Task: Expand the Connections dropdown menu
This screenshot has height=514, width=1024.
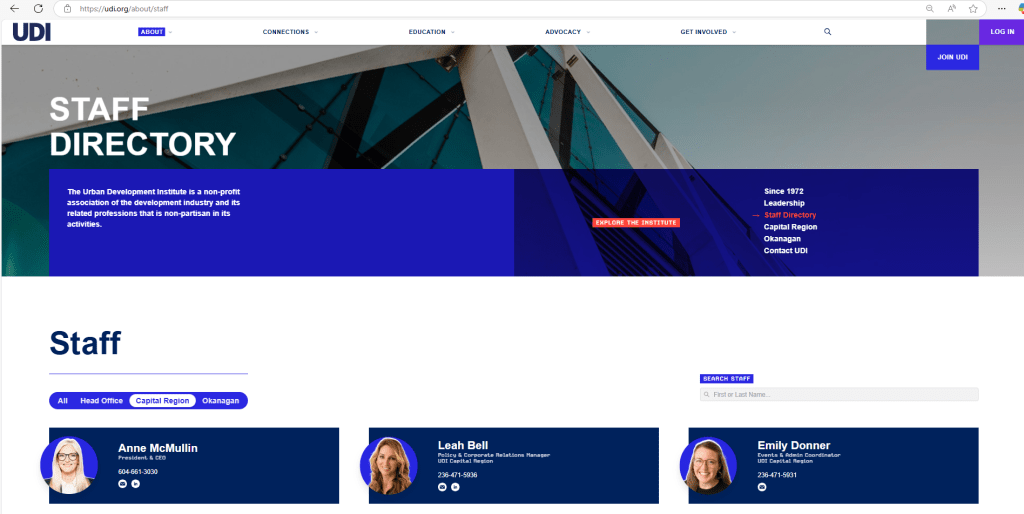Action: pyautogui.click(x=290, y=32)
